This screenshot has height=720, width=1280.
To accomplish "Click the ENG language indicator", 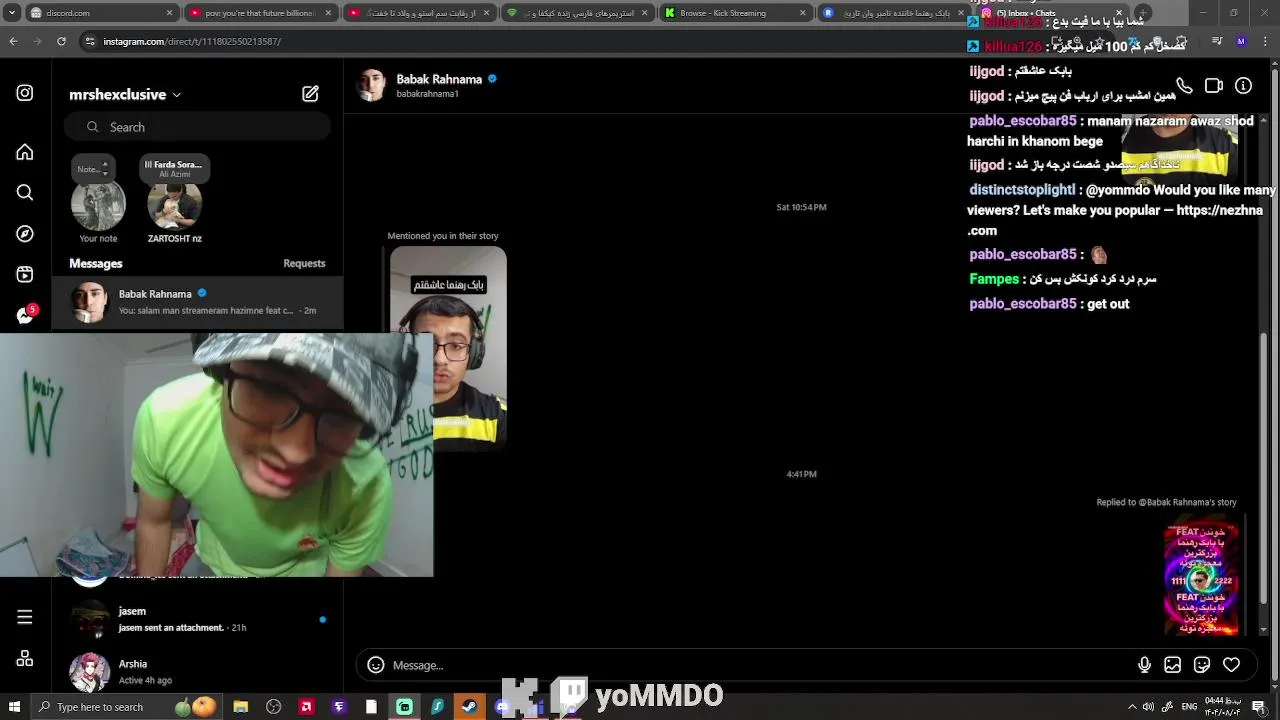I will [1189, 707].
